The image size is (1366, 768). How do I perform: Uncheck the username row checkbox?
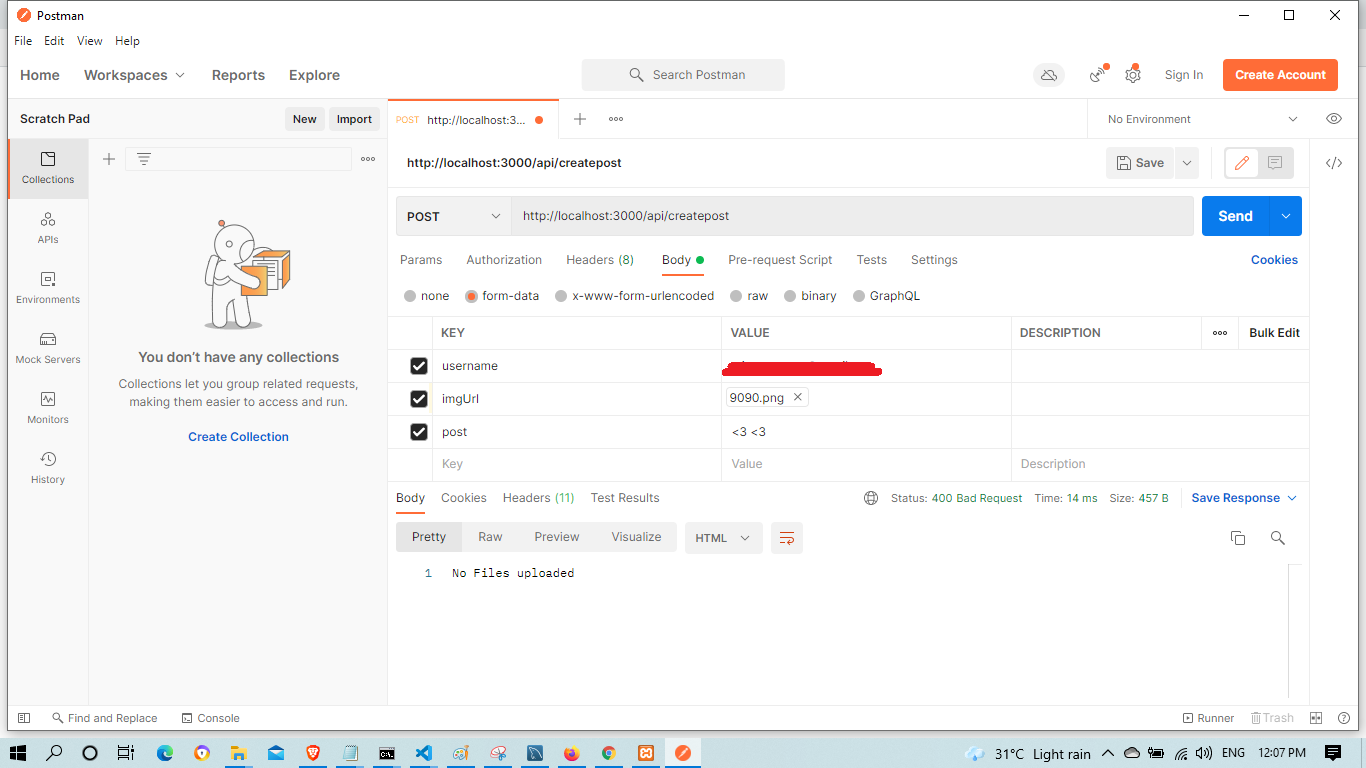point(419,366)
